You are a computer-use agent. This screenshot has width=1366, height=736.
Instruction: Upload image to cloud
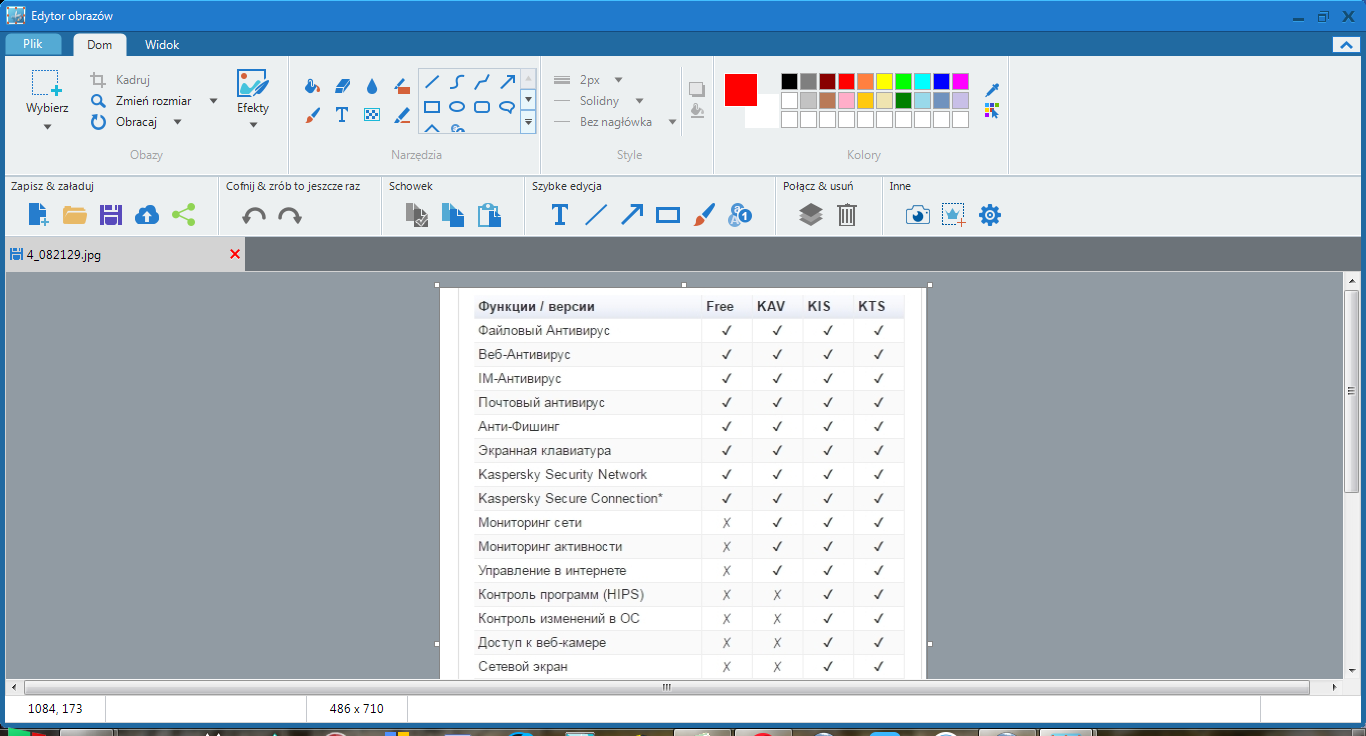coord(147,214)
